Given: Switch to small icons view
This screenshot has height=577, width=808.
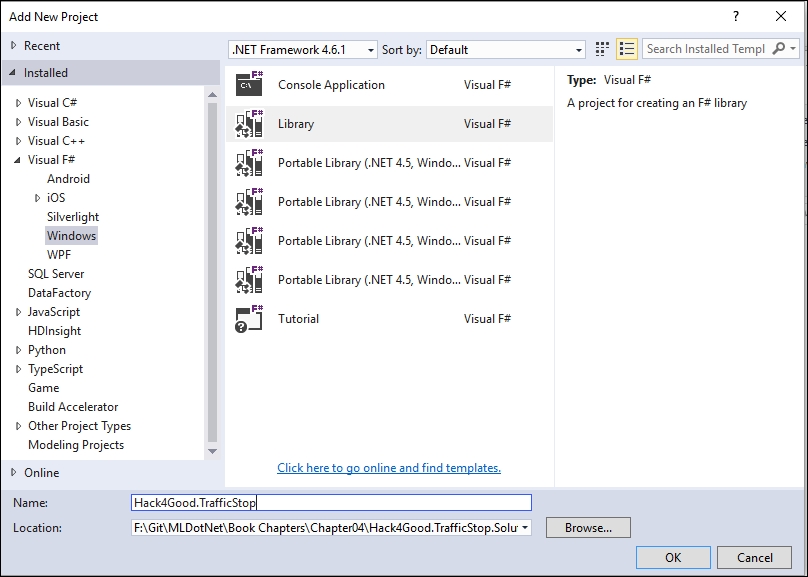Looking at the screenshot, I should pyautogui.click(x=602, y=49).
